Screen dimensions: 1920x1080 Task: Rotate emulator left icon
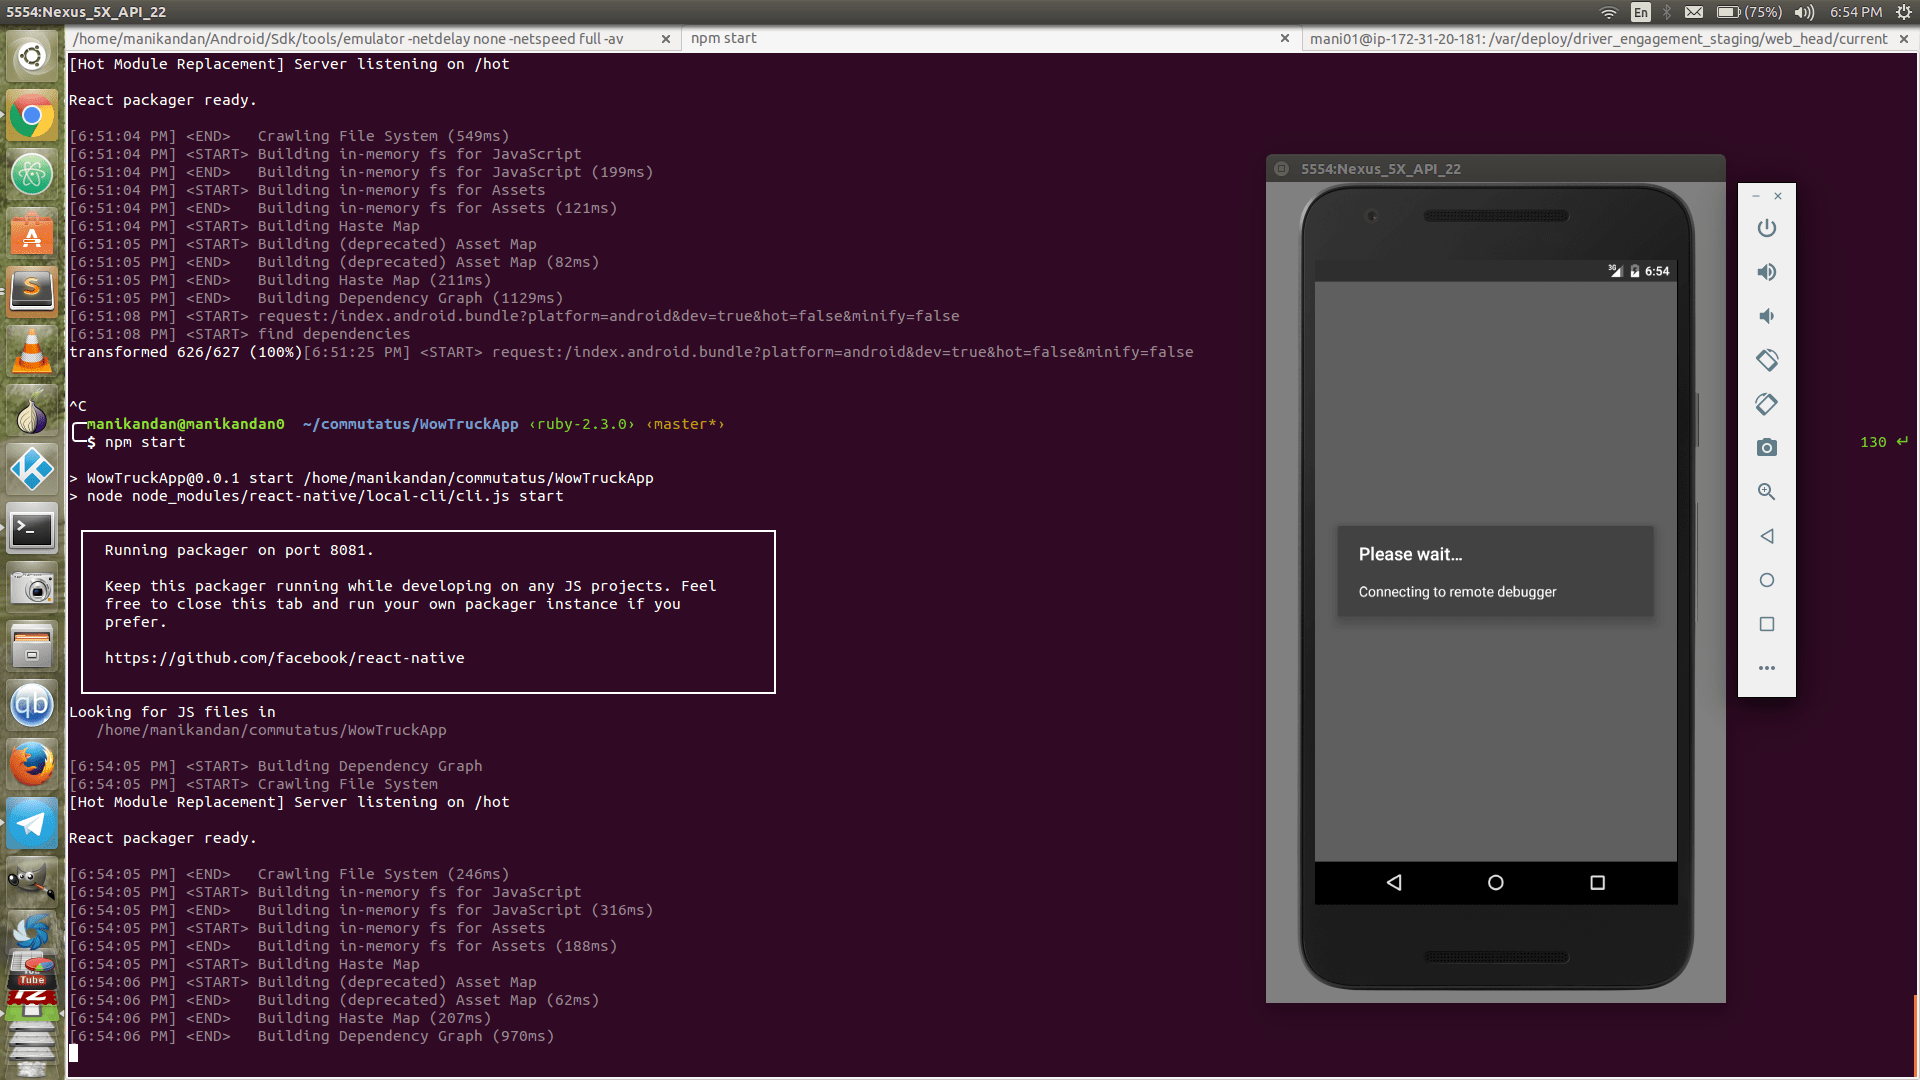pyautogui.click(x=1767, y=360)
